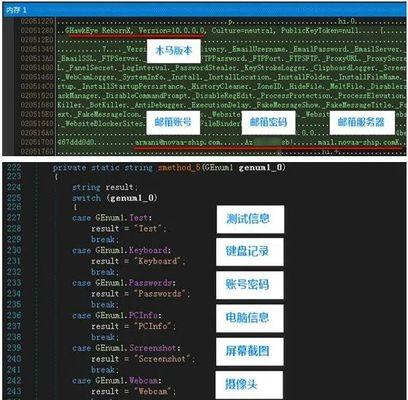Click memory address 02051700
The width and height of the screenshot is (408, 400).
click(37, 143)
